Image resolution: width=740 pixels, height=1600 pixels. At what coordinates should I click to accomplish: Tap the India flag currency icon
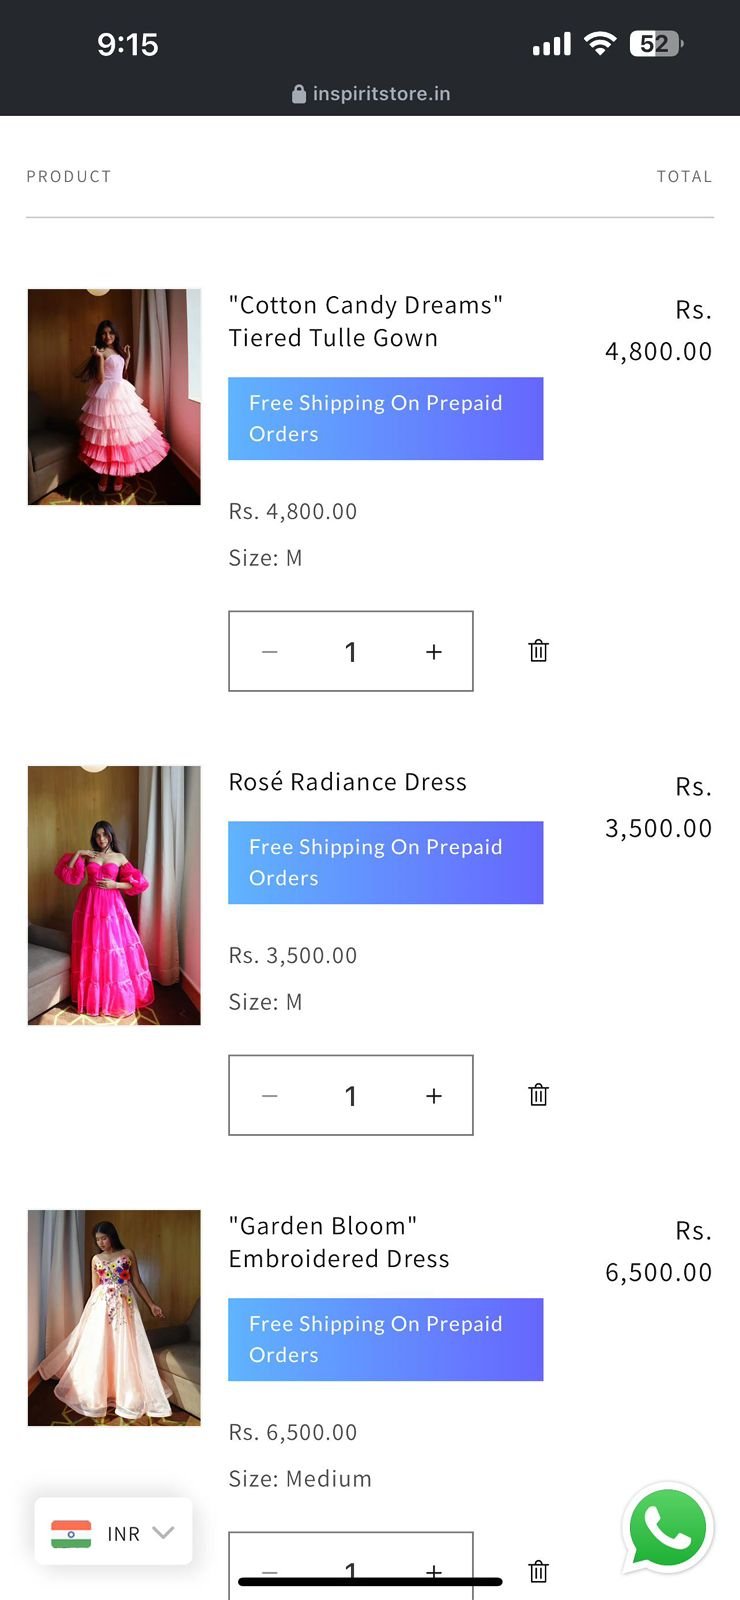71,1533
